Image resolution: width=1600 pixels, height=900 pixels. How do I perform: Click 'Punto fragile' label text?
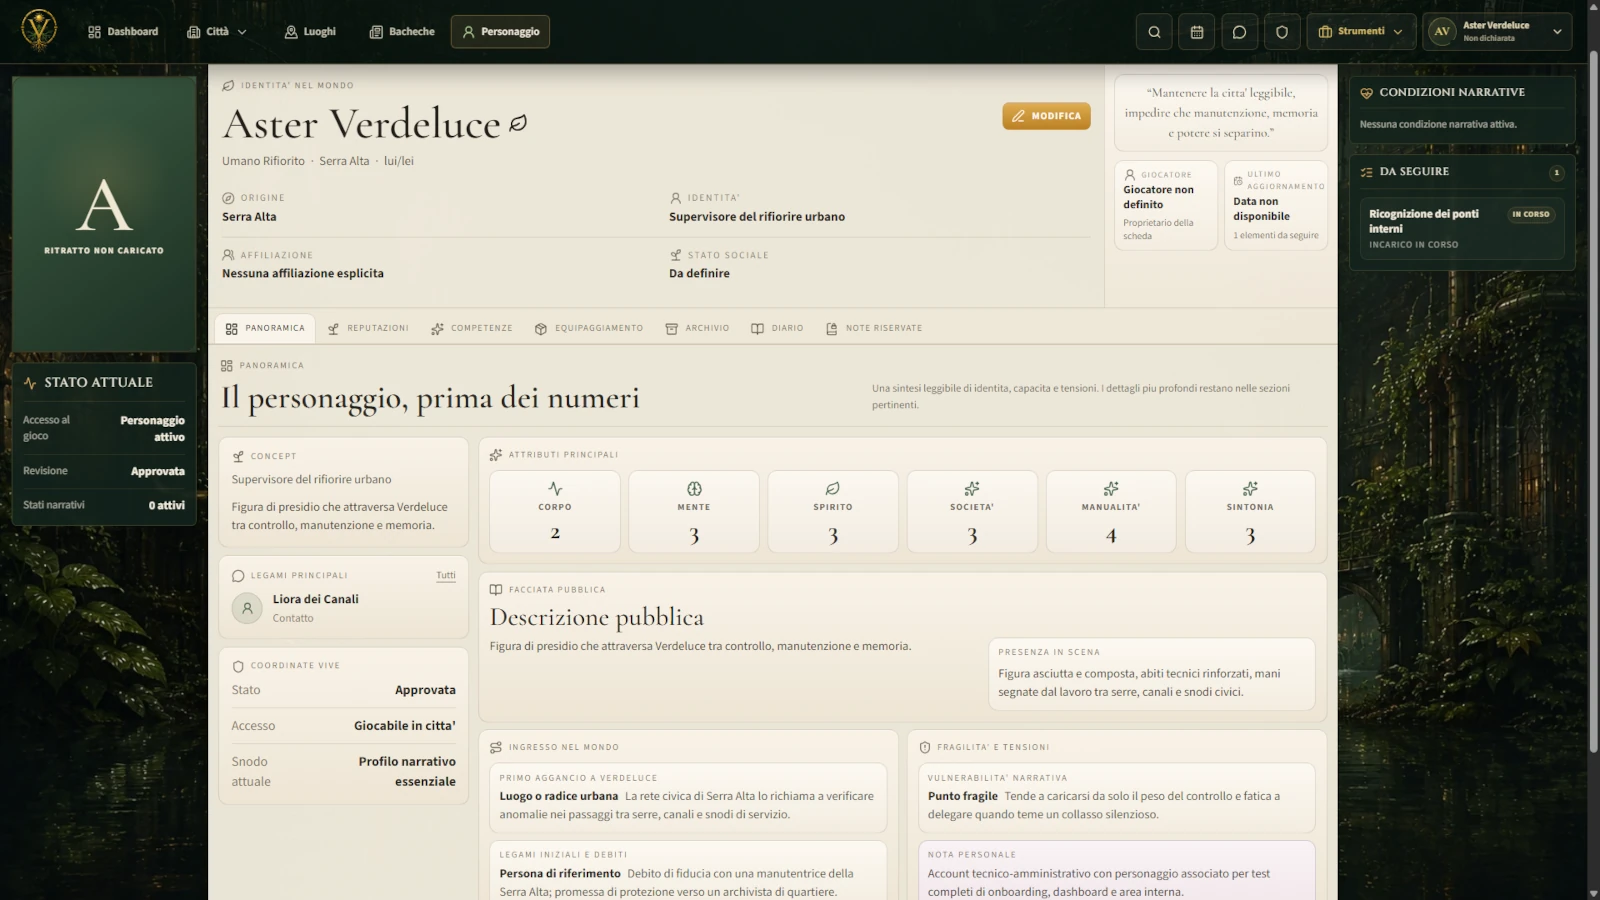click(963, 796)
